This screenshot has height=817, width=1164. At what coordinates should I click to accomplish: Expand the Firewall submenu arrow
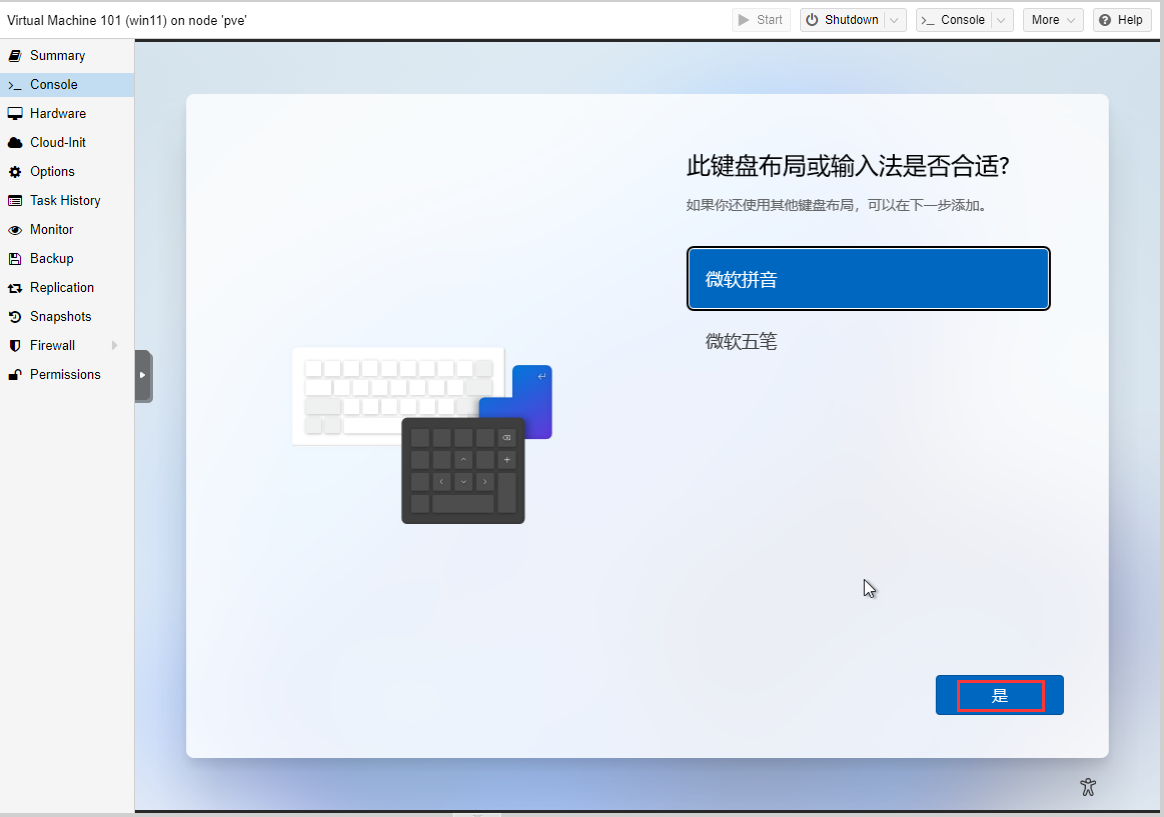tap(114, 346)
